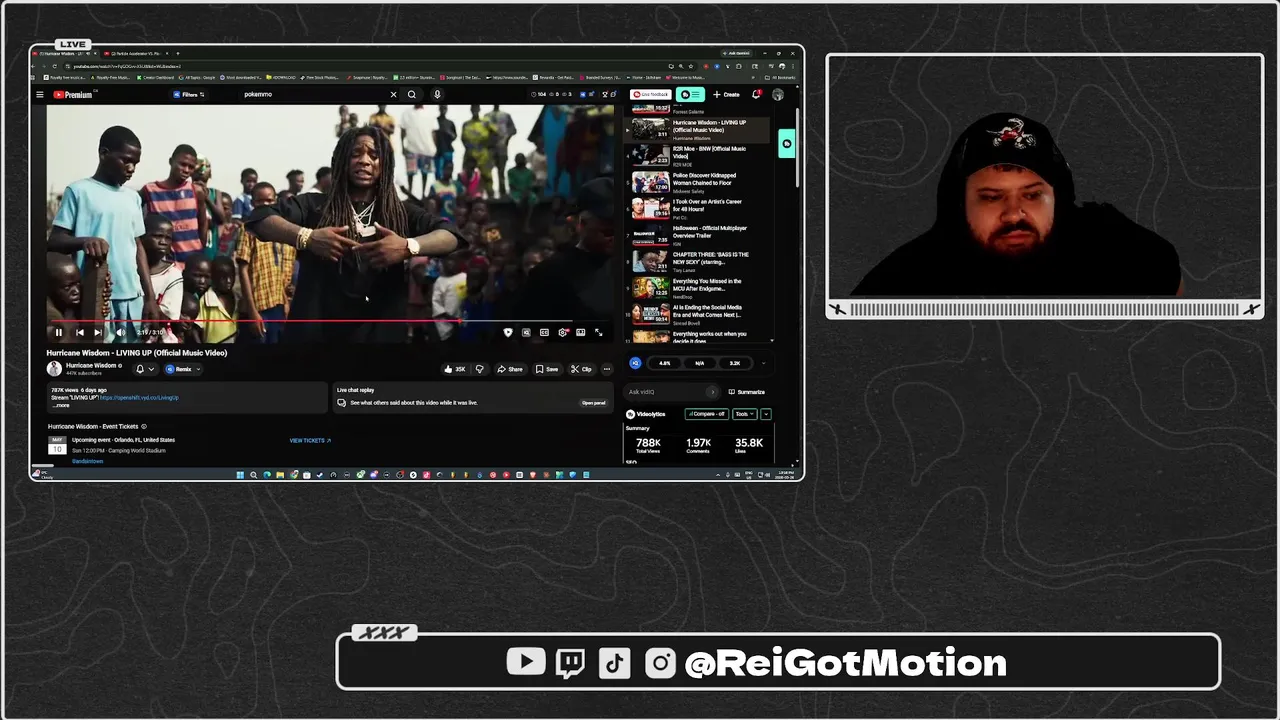Expand the chevron next to Tools
1280x720 pixels.
coord(766,414)
